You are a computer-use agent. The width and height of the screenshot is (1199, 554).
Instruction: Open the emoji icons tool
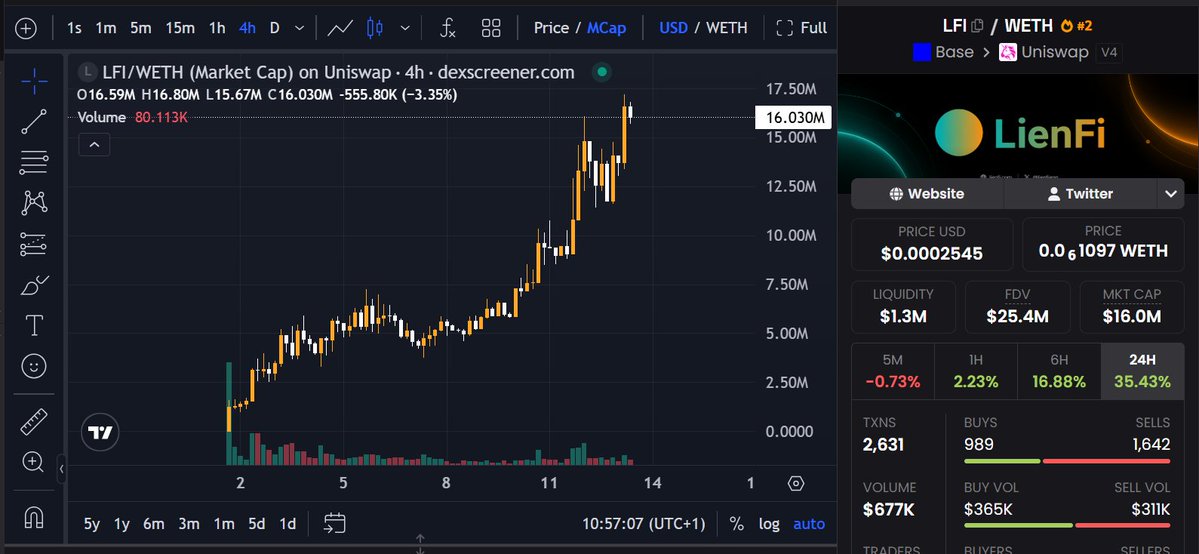pos(34,367)
